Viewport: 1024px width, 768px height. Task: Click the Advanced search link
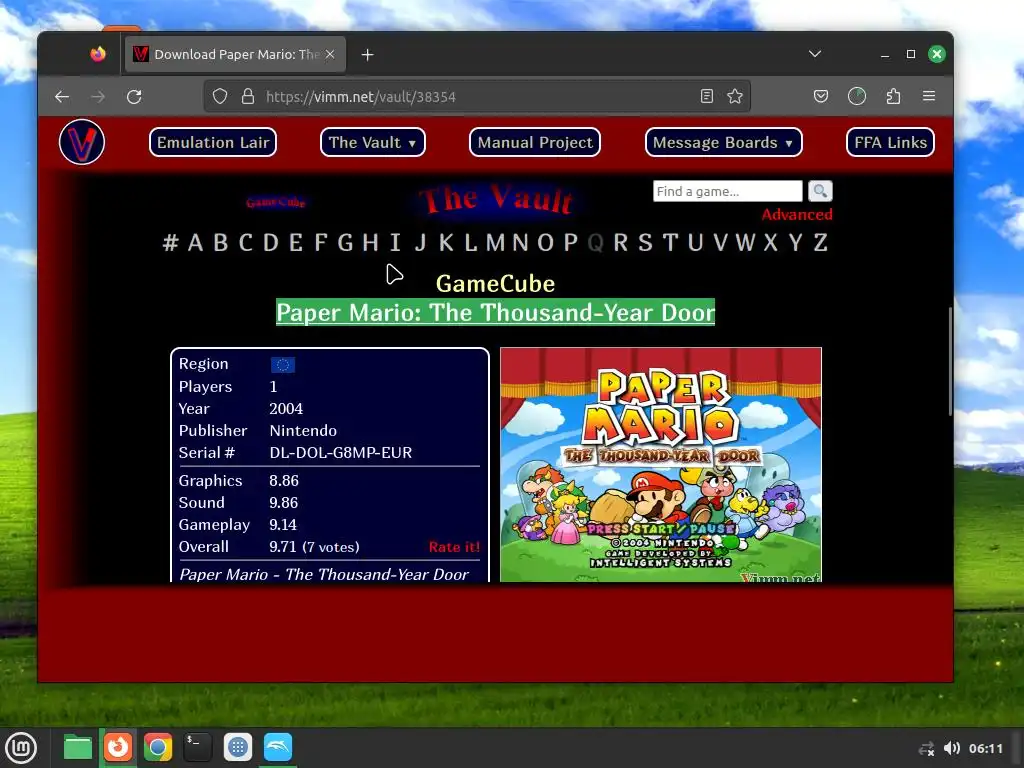797,214
